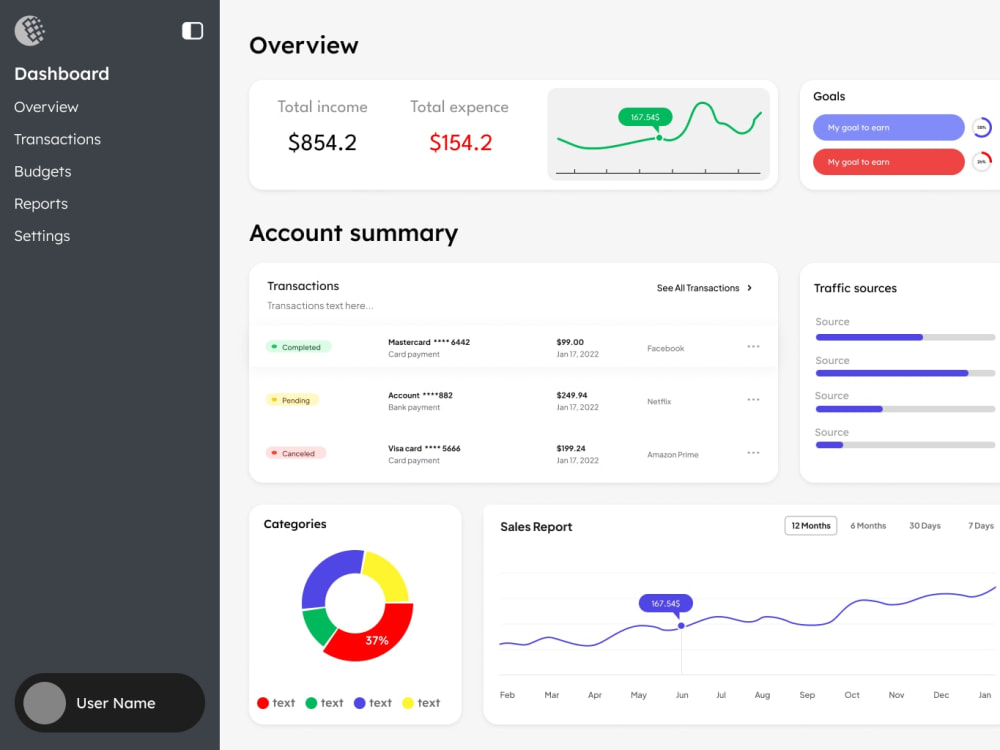
Task: Switch Sales Report to 12 Months
Action: pos(811,526)
